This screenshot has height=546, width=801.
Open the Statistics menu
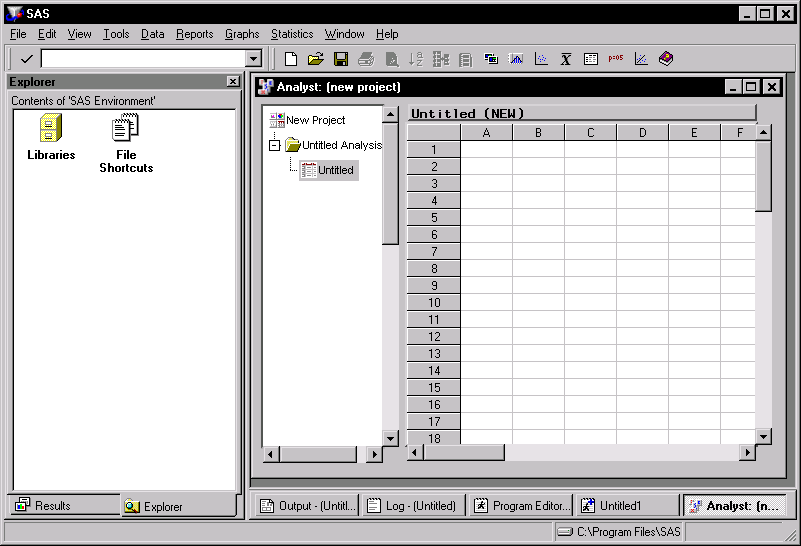click(292, 34)
